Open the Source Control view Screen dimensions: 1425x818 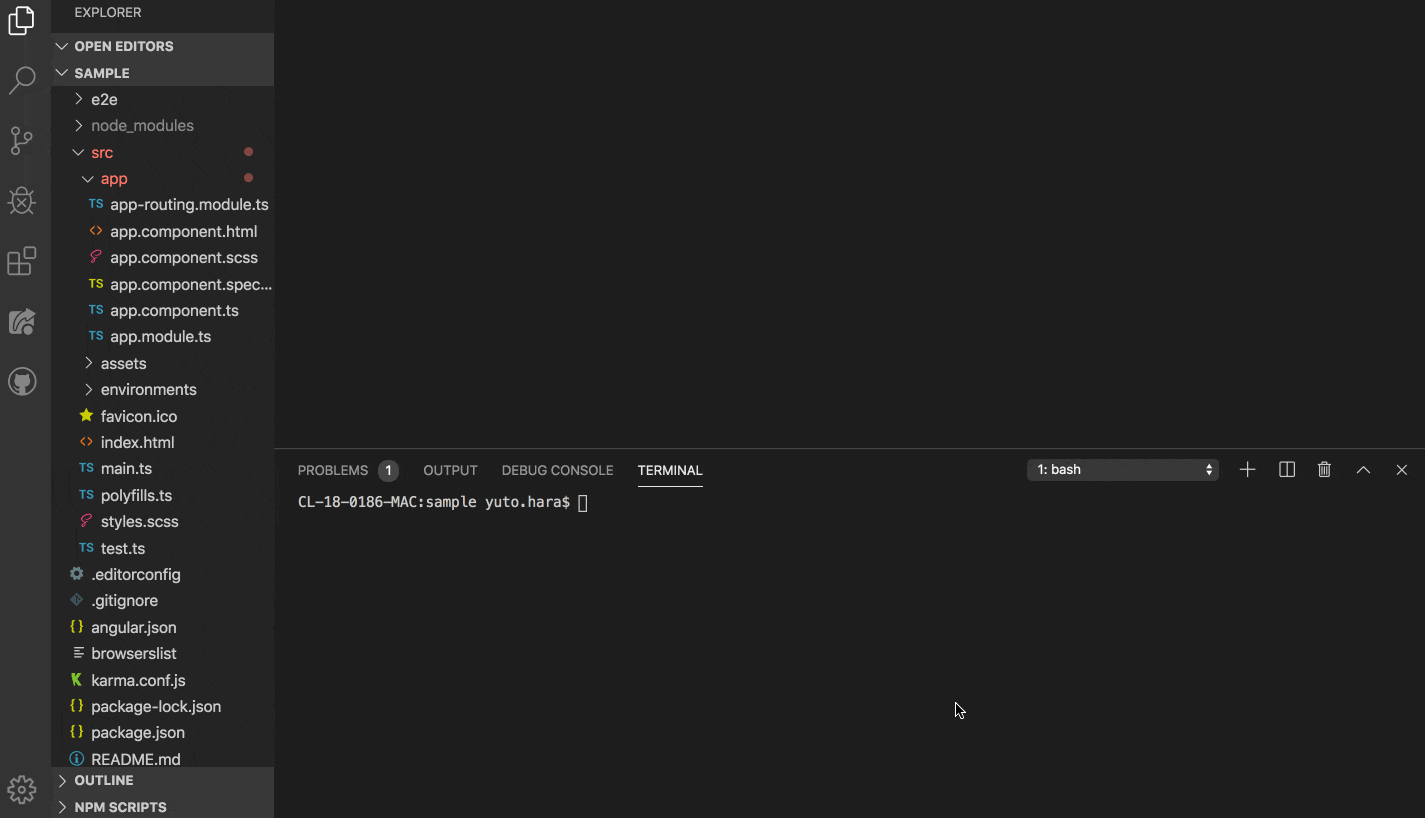tap(22, 140)
